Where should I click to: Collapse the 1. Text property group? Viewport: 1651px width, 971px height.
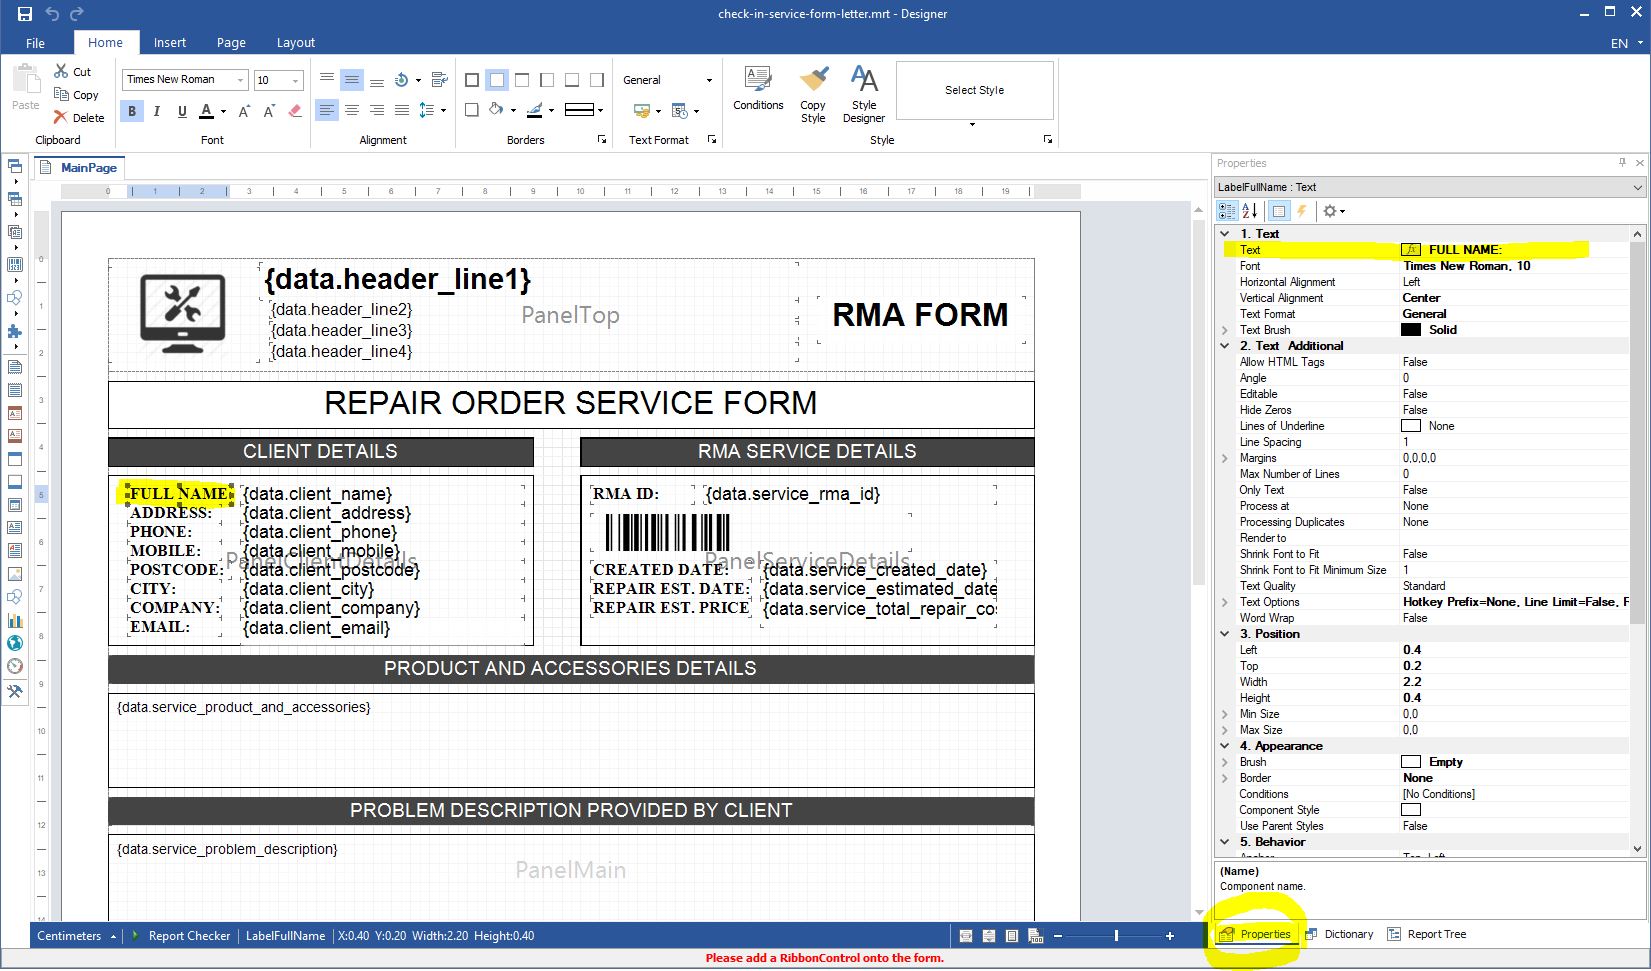(1225, 234)
